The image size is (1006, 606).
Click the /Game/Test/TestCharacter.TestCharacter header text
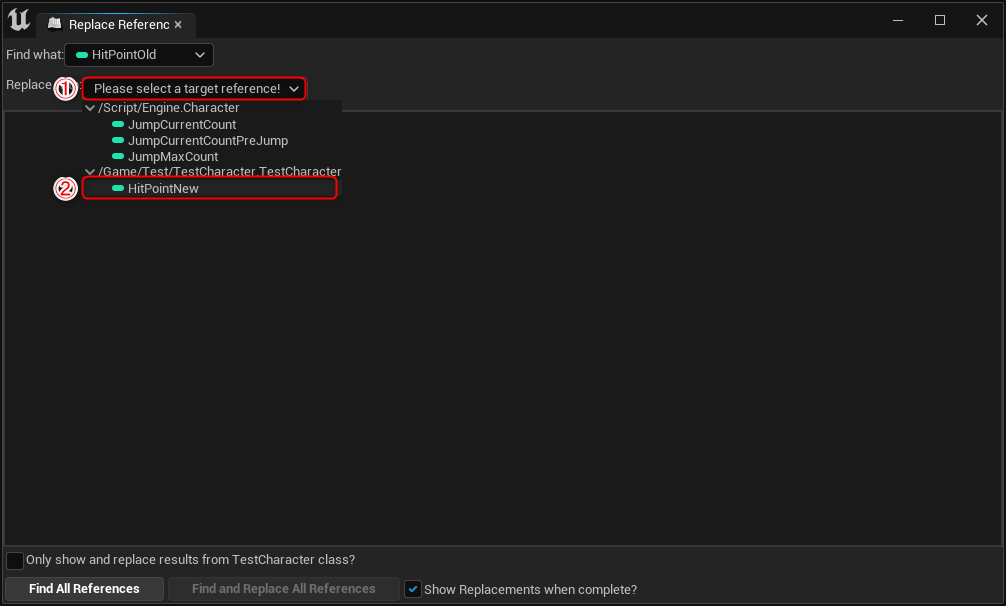pyautogui.click(x=220, y=171)
